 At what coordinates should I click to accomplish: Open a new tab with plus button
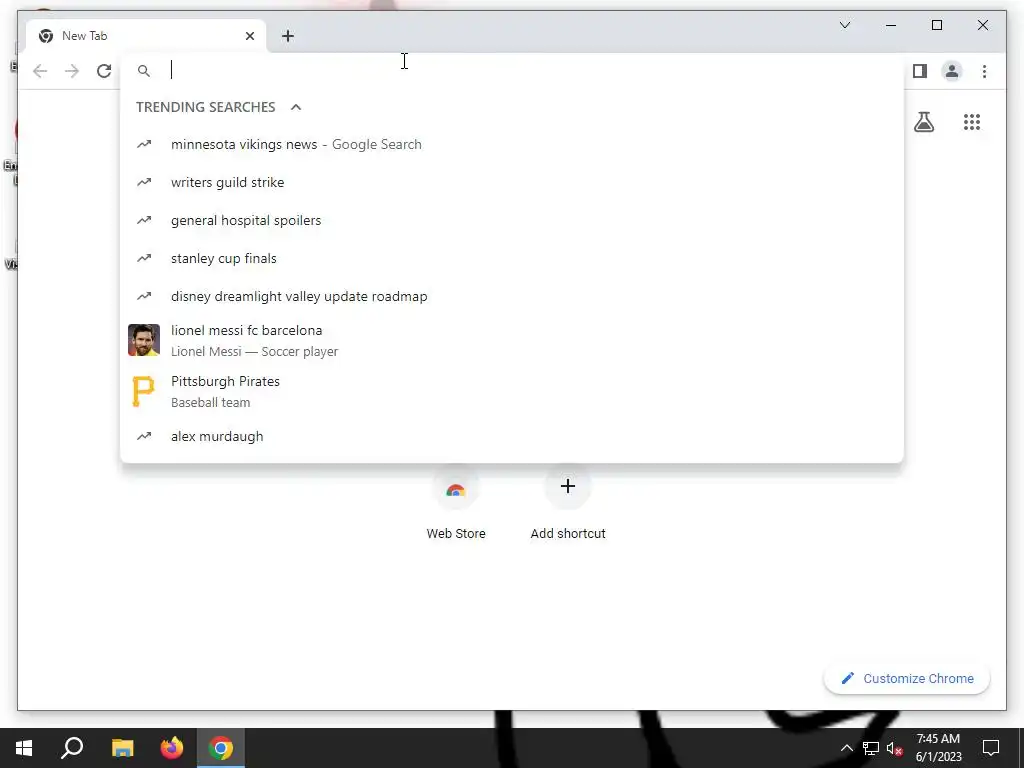click(288, 36)
